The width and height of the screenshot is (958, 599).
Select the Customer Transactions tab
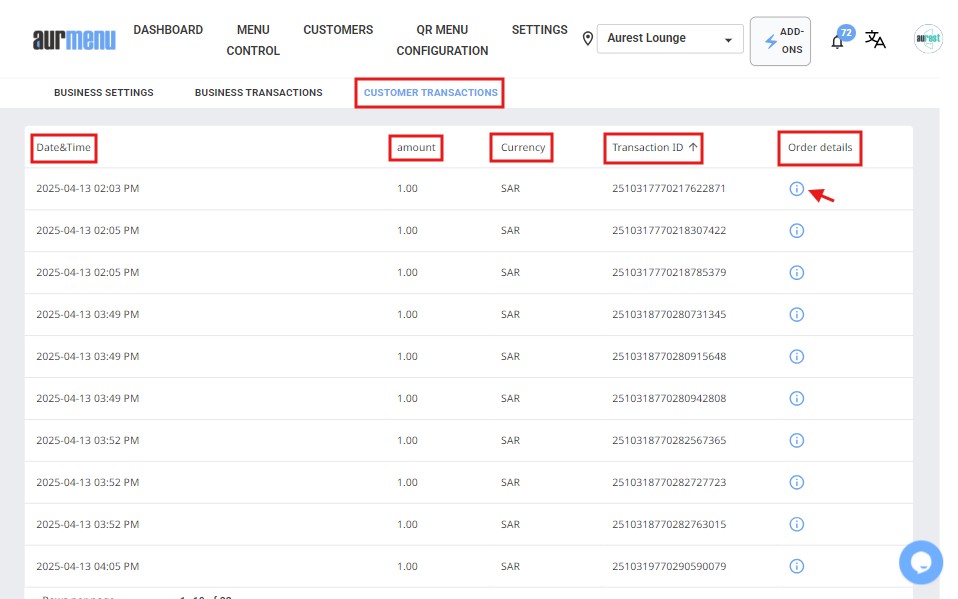point(430,93)
